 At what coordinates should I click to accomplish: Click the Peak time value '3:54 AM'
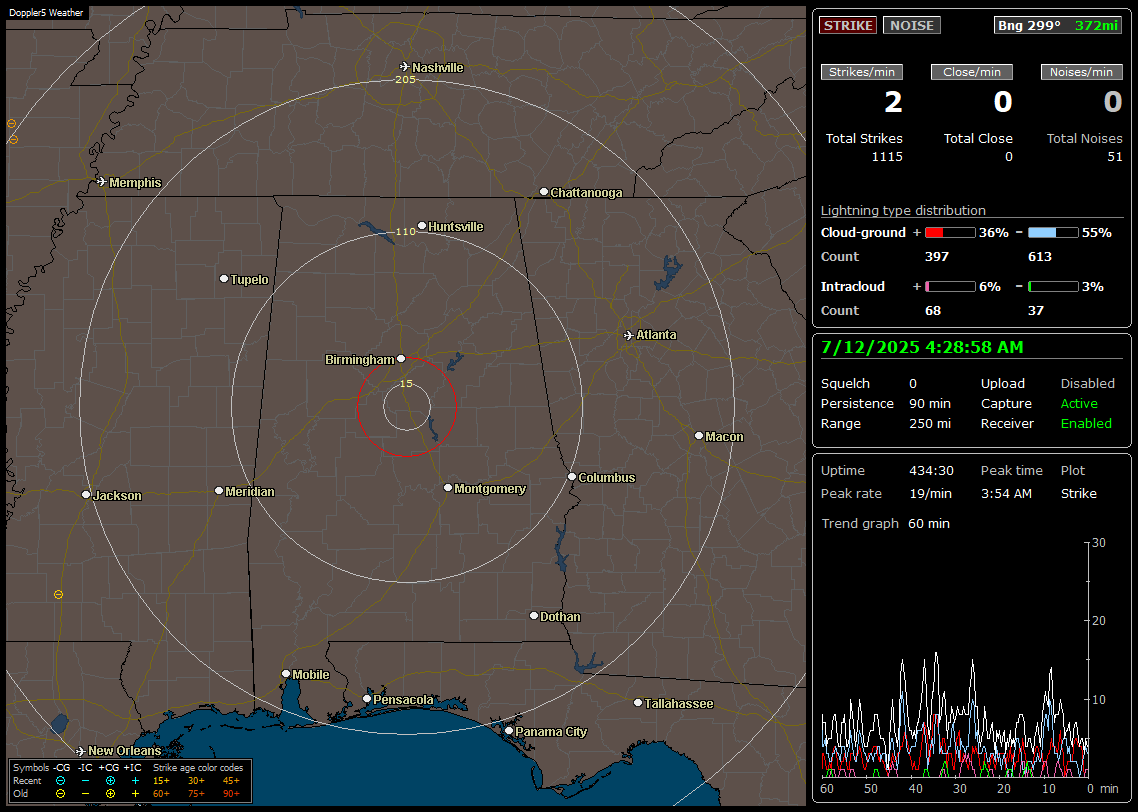[1006, 493]
